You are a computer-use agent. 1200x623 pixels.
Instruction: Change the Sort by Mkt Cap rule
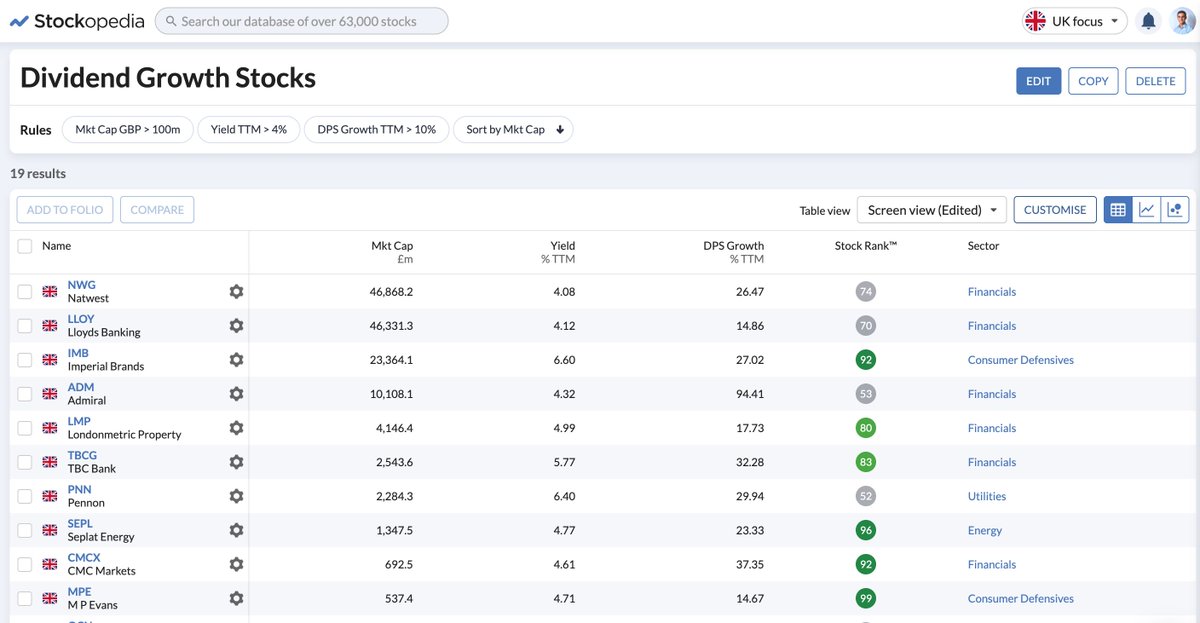pos(513,130)
